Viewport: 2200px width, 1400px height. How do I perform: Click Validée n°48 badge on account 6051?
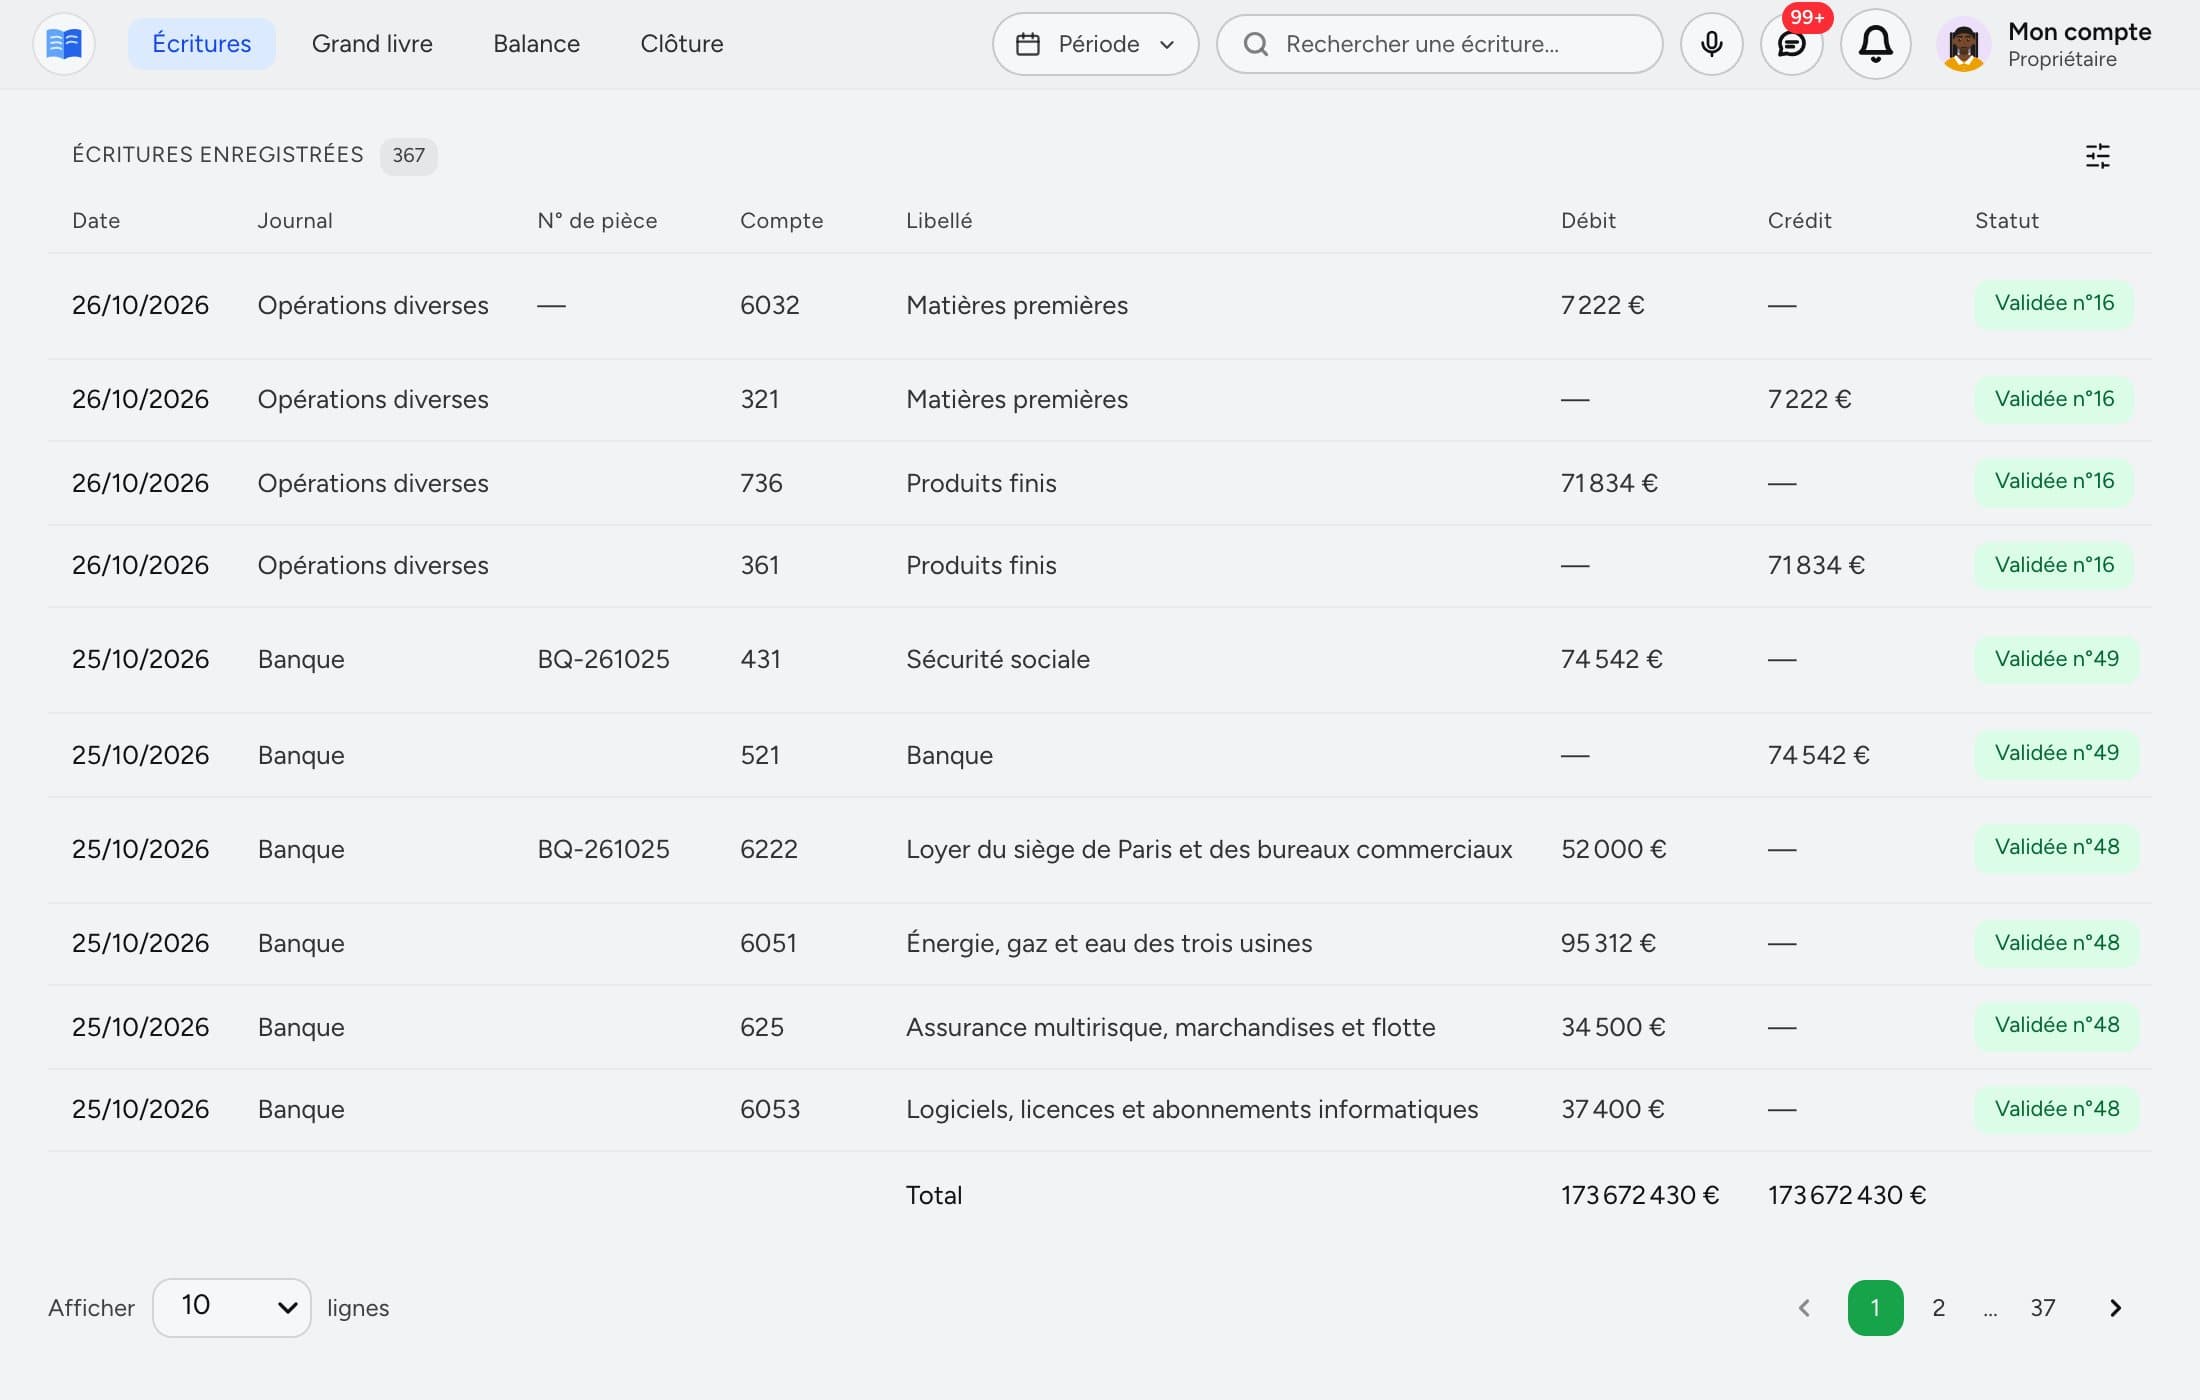tap(2056, 943)
